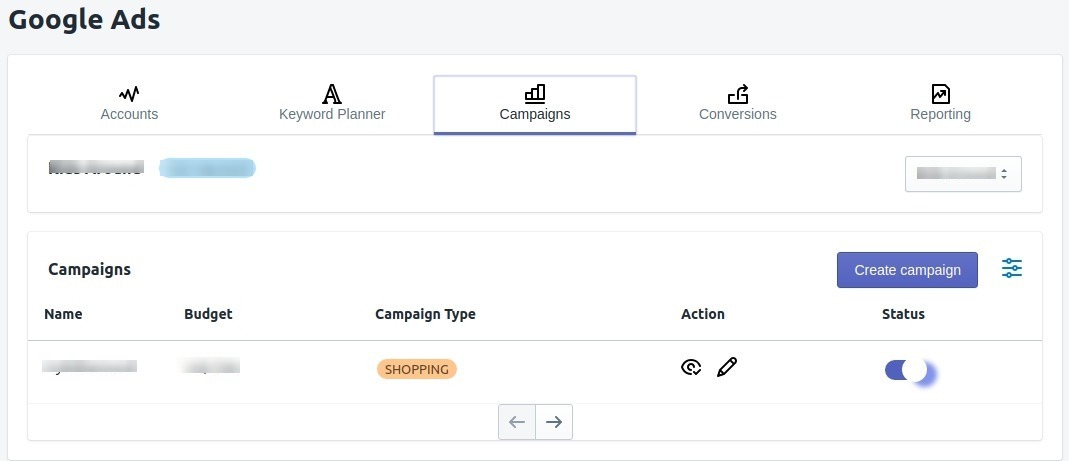Click the Conversions share icon
1069x461 pixels.
click(738, 93)
